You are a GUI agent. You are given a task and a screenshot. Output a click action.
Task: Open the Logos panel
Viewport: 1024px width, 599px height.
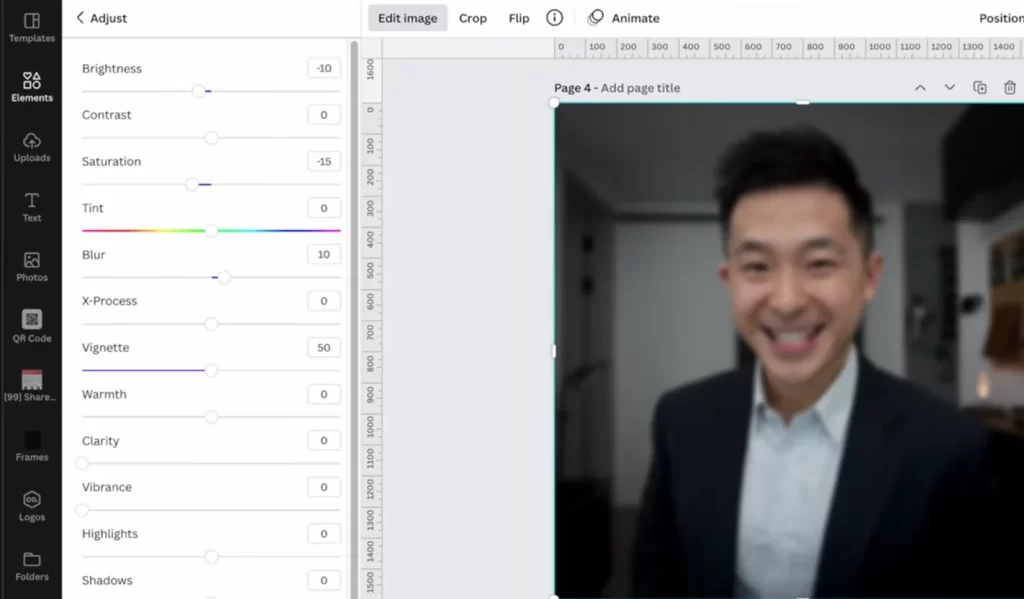[31, 506]
